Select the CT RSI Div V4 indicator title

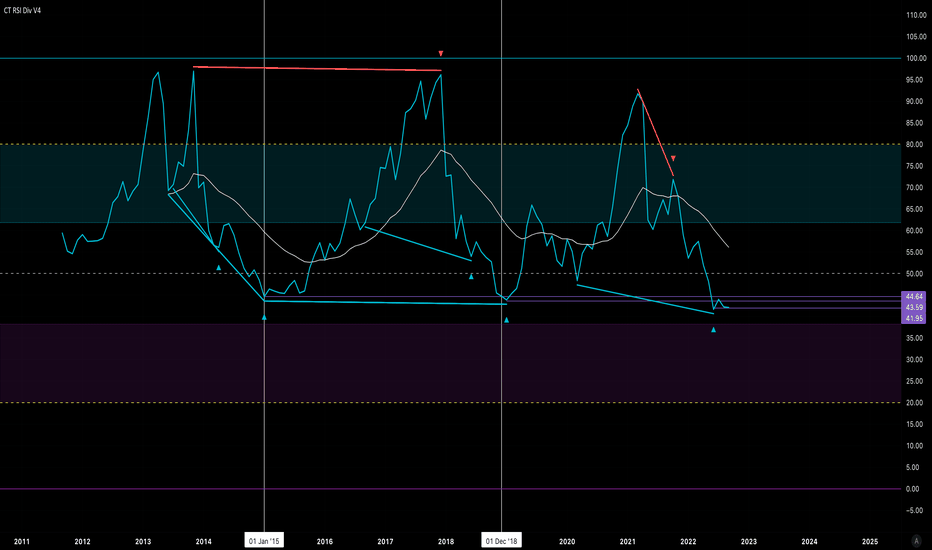tap(23, 11)
